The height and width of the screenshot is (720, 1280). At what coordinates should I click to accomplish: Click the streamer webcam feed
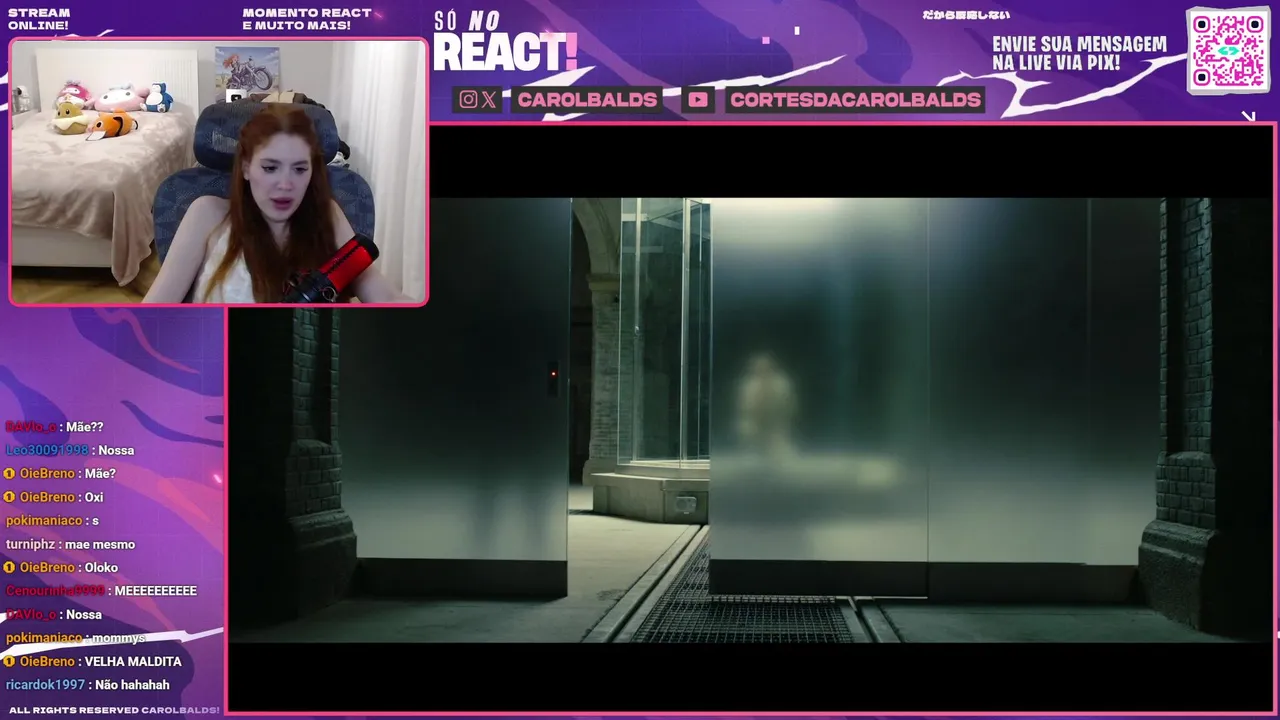point(218,171)
